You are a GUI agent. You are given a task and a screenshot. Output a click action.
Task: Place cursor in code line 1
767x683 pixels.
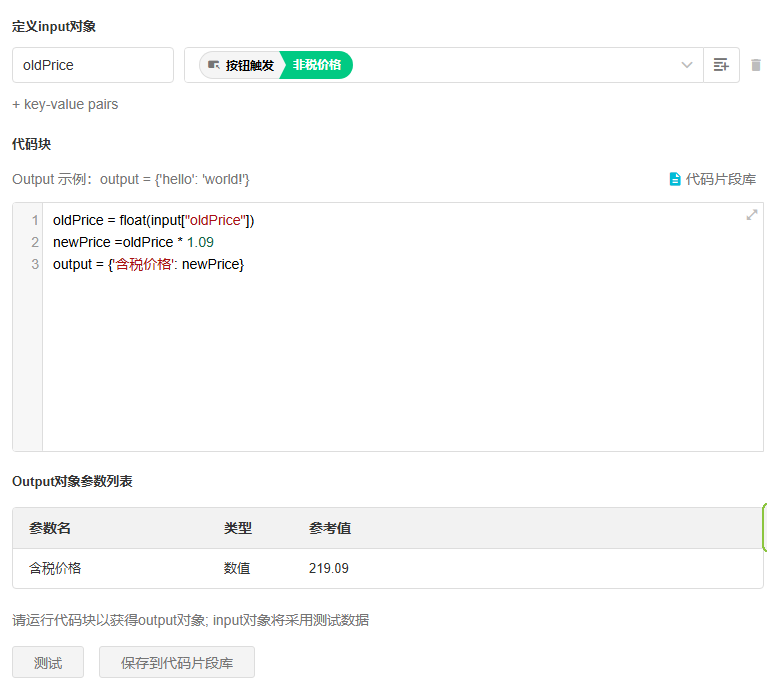(153, 220)
